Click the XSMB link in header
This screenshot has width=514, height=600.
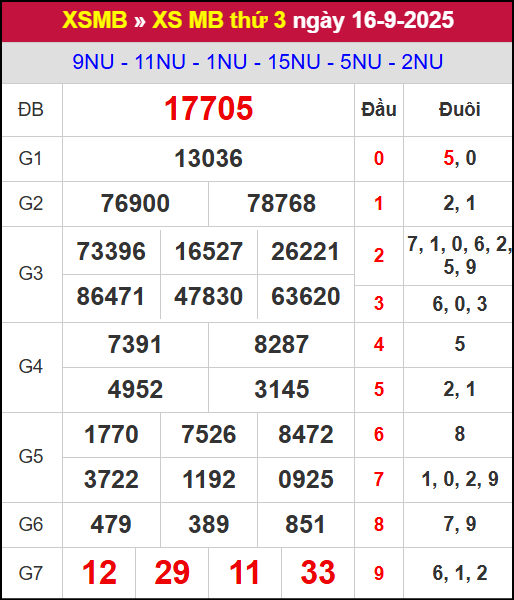click(x=95, y=20)
